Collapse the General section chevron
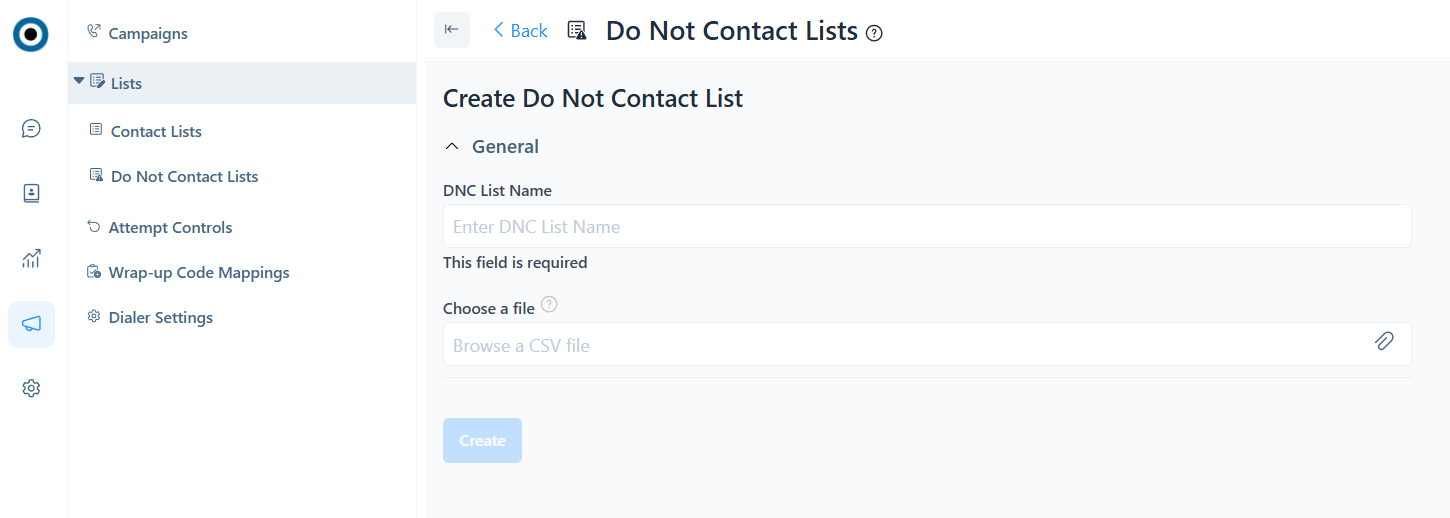The width and height of the screenshot is (1450, 518). tap(453, 147)
